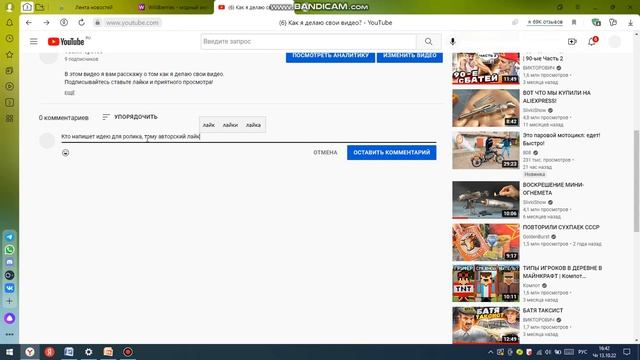Choose the suggestion лайки
Screen dimensions: 640x360
pyautogui.click(x=230, y=125)
